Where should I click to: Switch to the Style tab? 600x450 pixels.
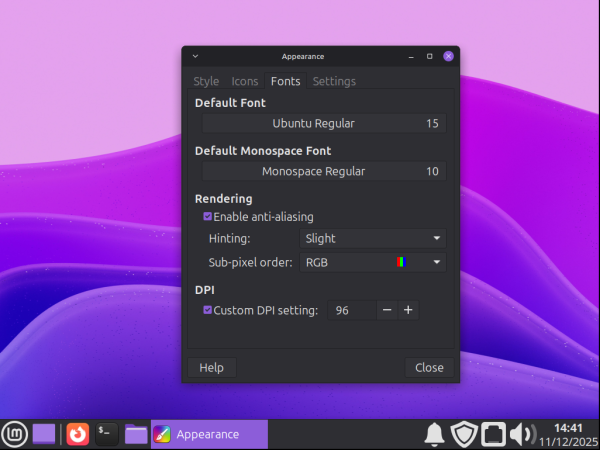click(206, 81)
